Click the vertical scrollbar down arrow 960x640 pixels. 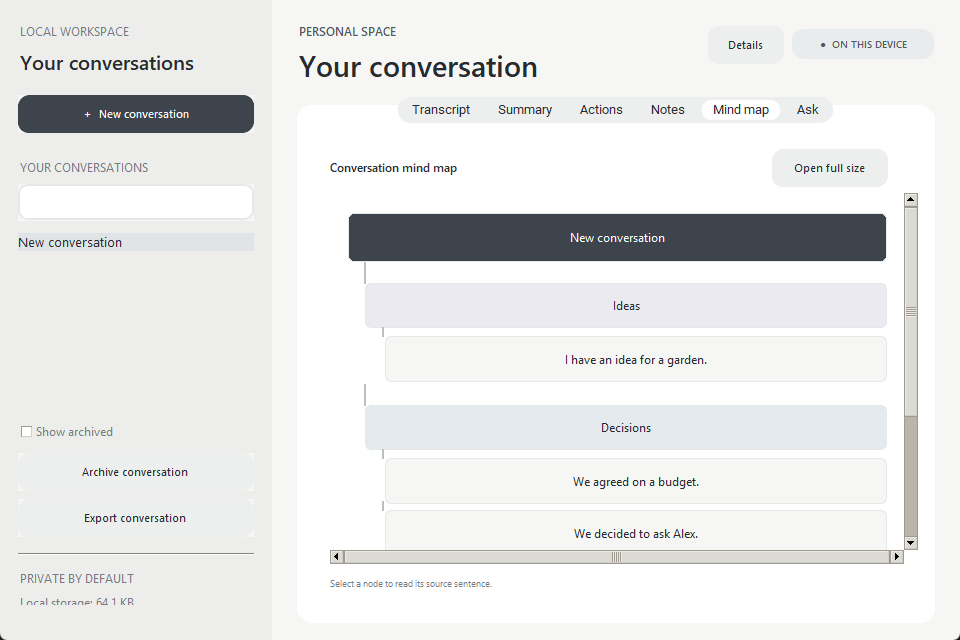tap(910, 543)
